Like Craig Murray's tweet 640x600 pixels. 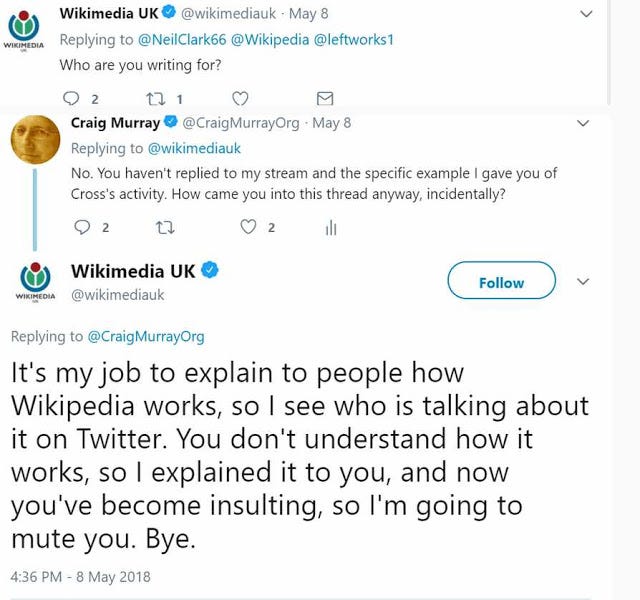click(248, 228)
